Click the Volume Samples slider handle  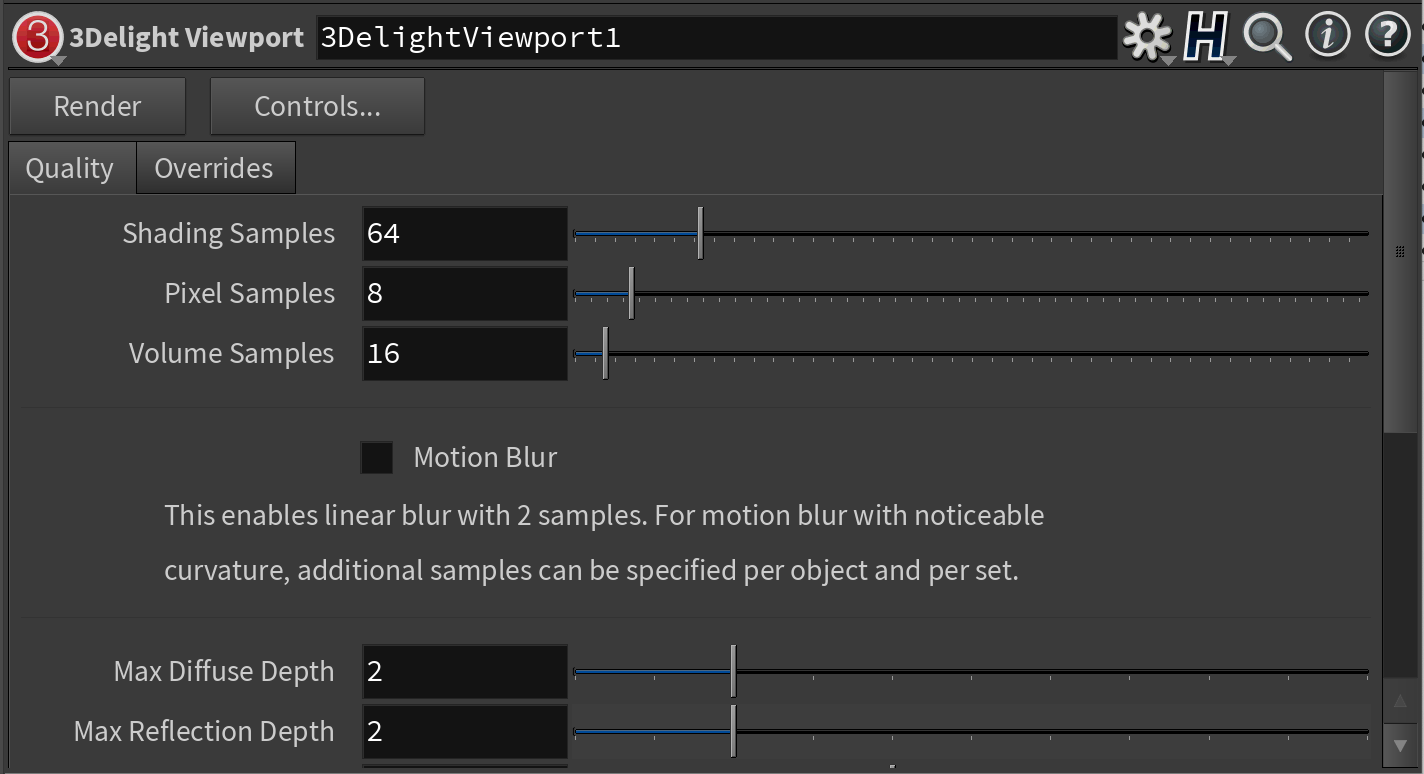(605, 353)
